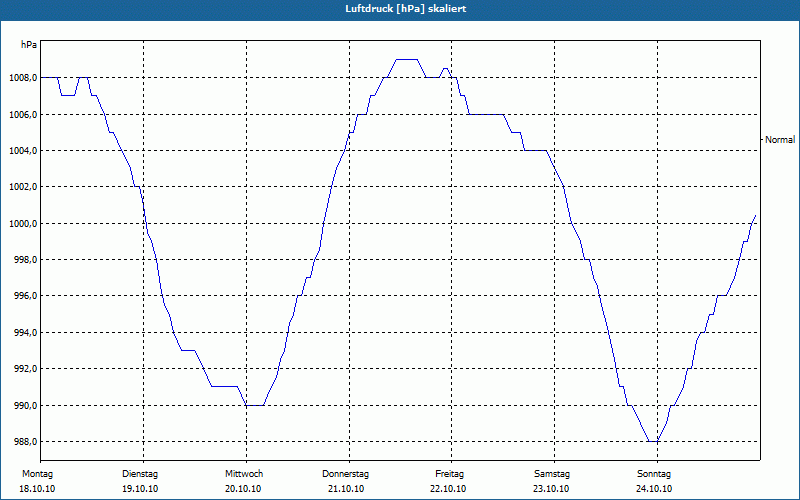Click the 'Montag' day label
Viewport: 800px width, 500px height.
[x=37, y=474]
